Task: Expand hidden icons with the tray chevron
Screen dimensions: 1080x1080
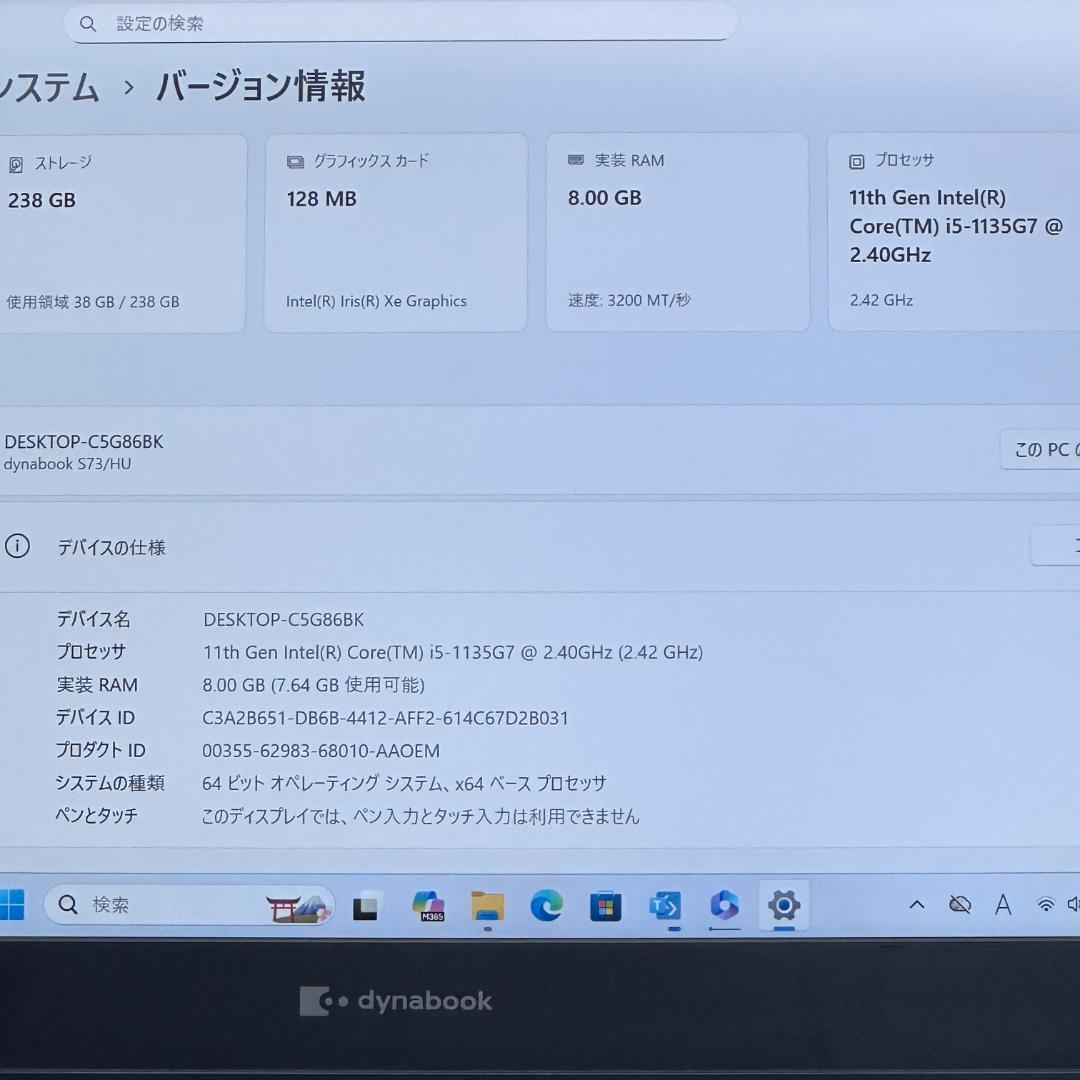Action: pyautogui.click(x=917, y=904)
